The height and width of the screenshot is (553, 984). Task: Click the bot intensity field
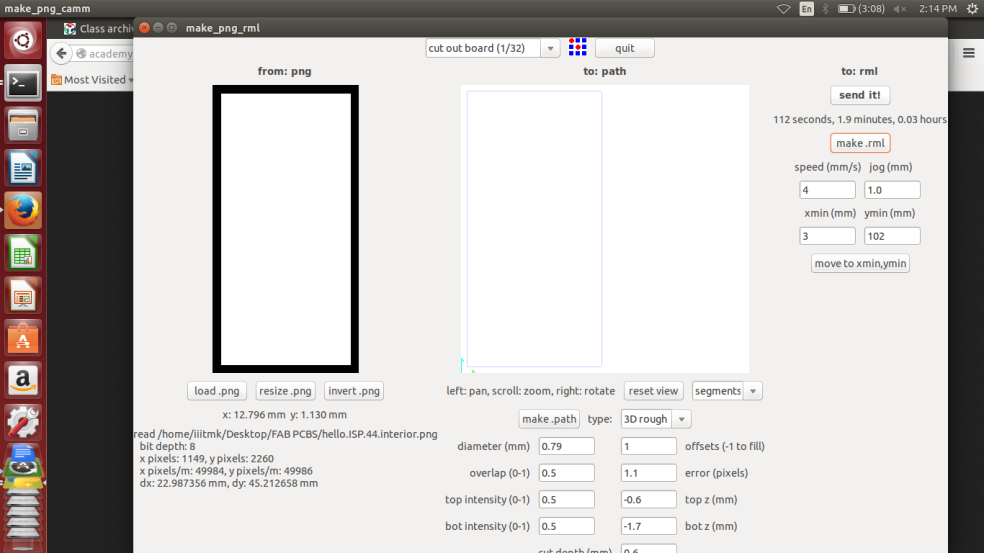567,526
